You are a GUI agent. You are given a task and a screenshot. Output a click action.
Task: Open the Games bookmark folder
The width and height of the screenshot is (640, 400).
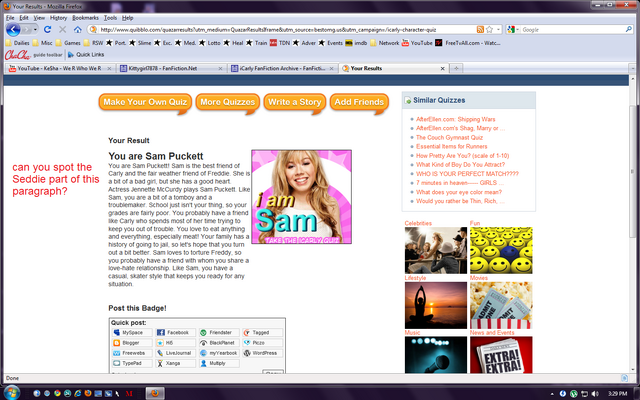(x=68, y=43)
